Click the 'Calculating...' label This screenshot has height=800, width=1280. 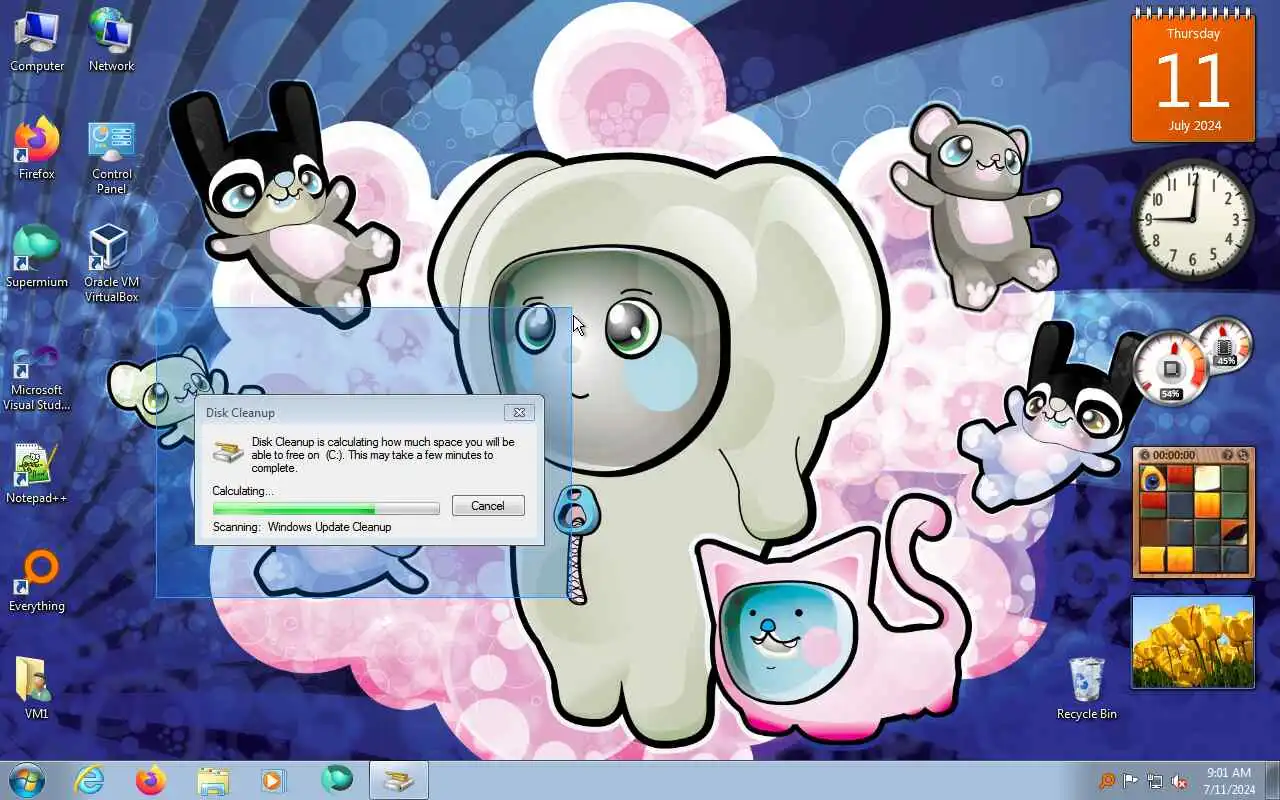(243, 491)
